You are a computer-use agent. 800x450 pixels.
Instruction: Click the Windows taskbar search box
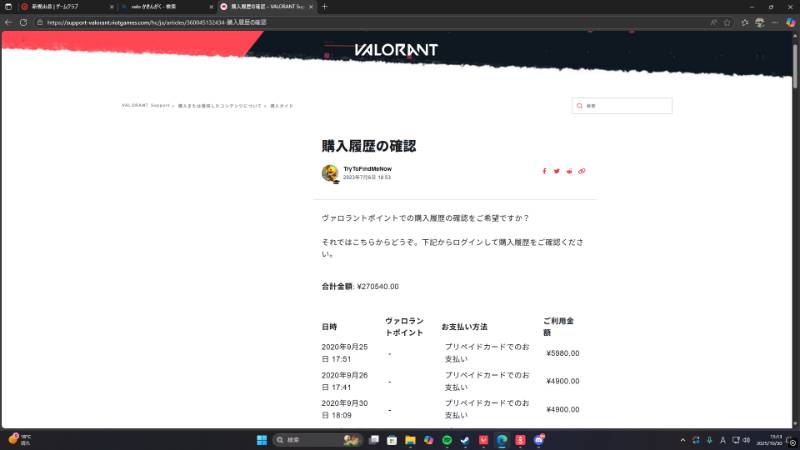[x=316, y=440]
